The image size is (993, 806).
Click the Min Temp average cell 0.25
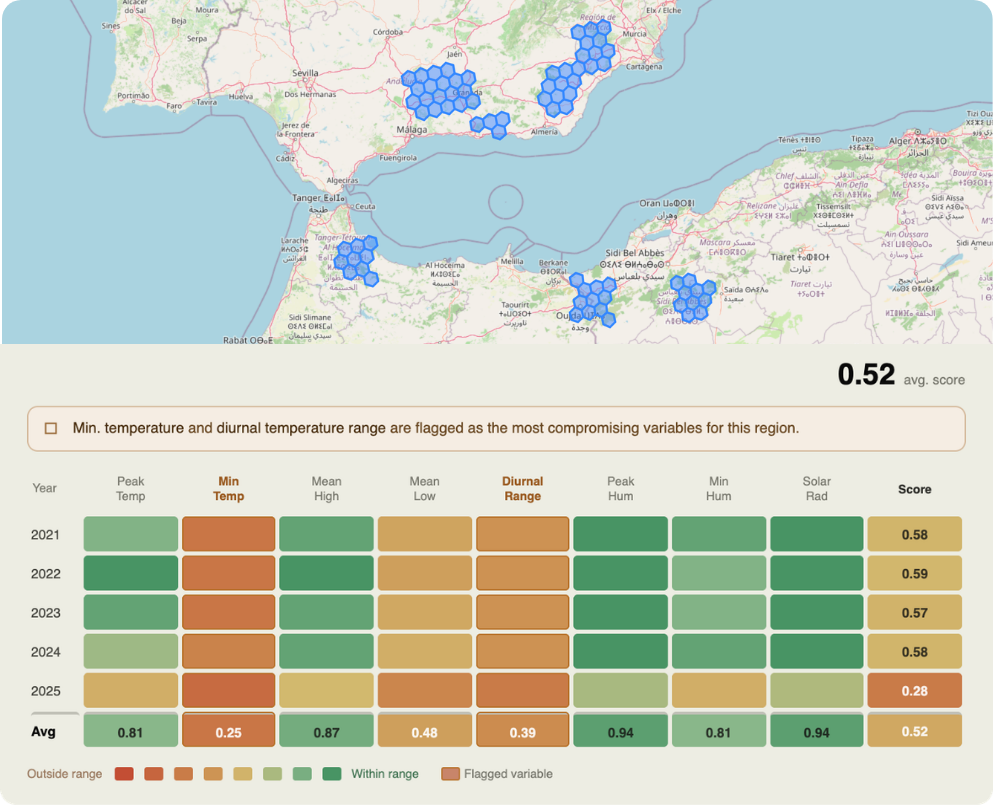click(x=229, y=730)
